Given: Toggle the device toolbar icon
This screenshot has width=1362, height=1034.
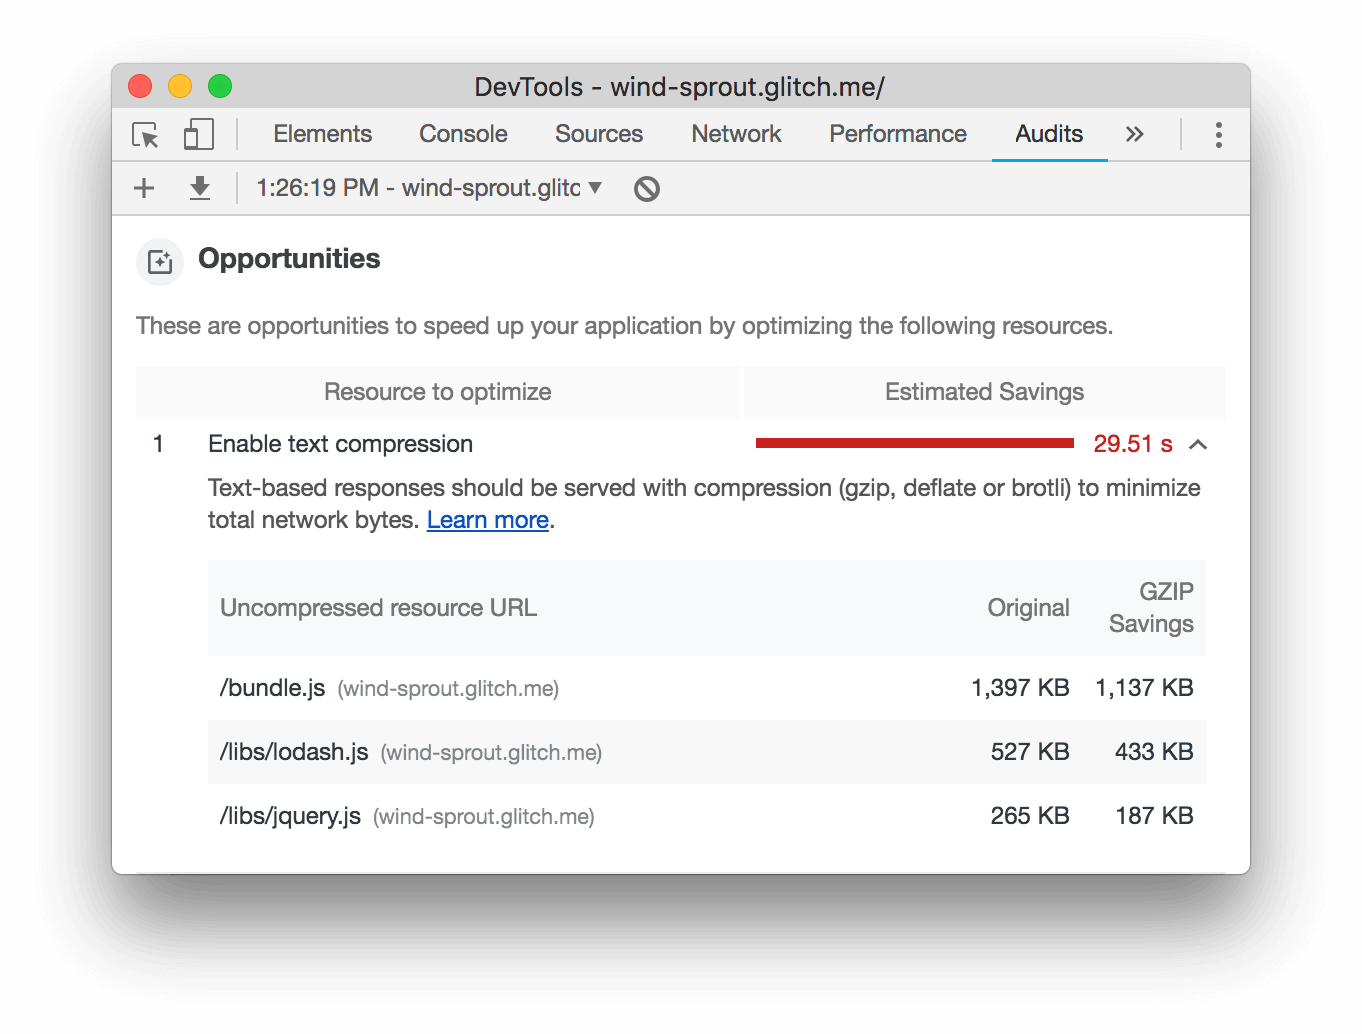Looking at the screenshot, I should 198,134.
